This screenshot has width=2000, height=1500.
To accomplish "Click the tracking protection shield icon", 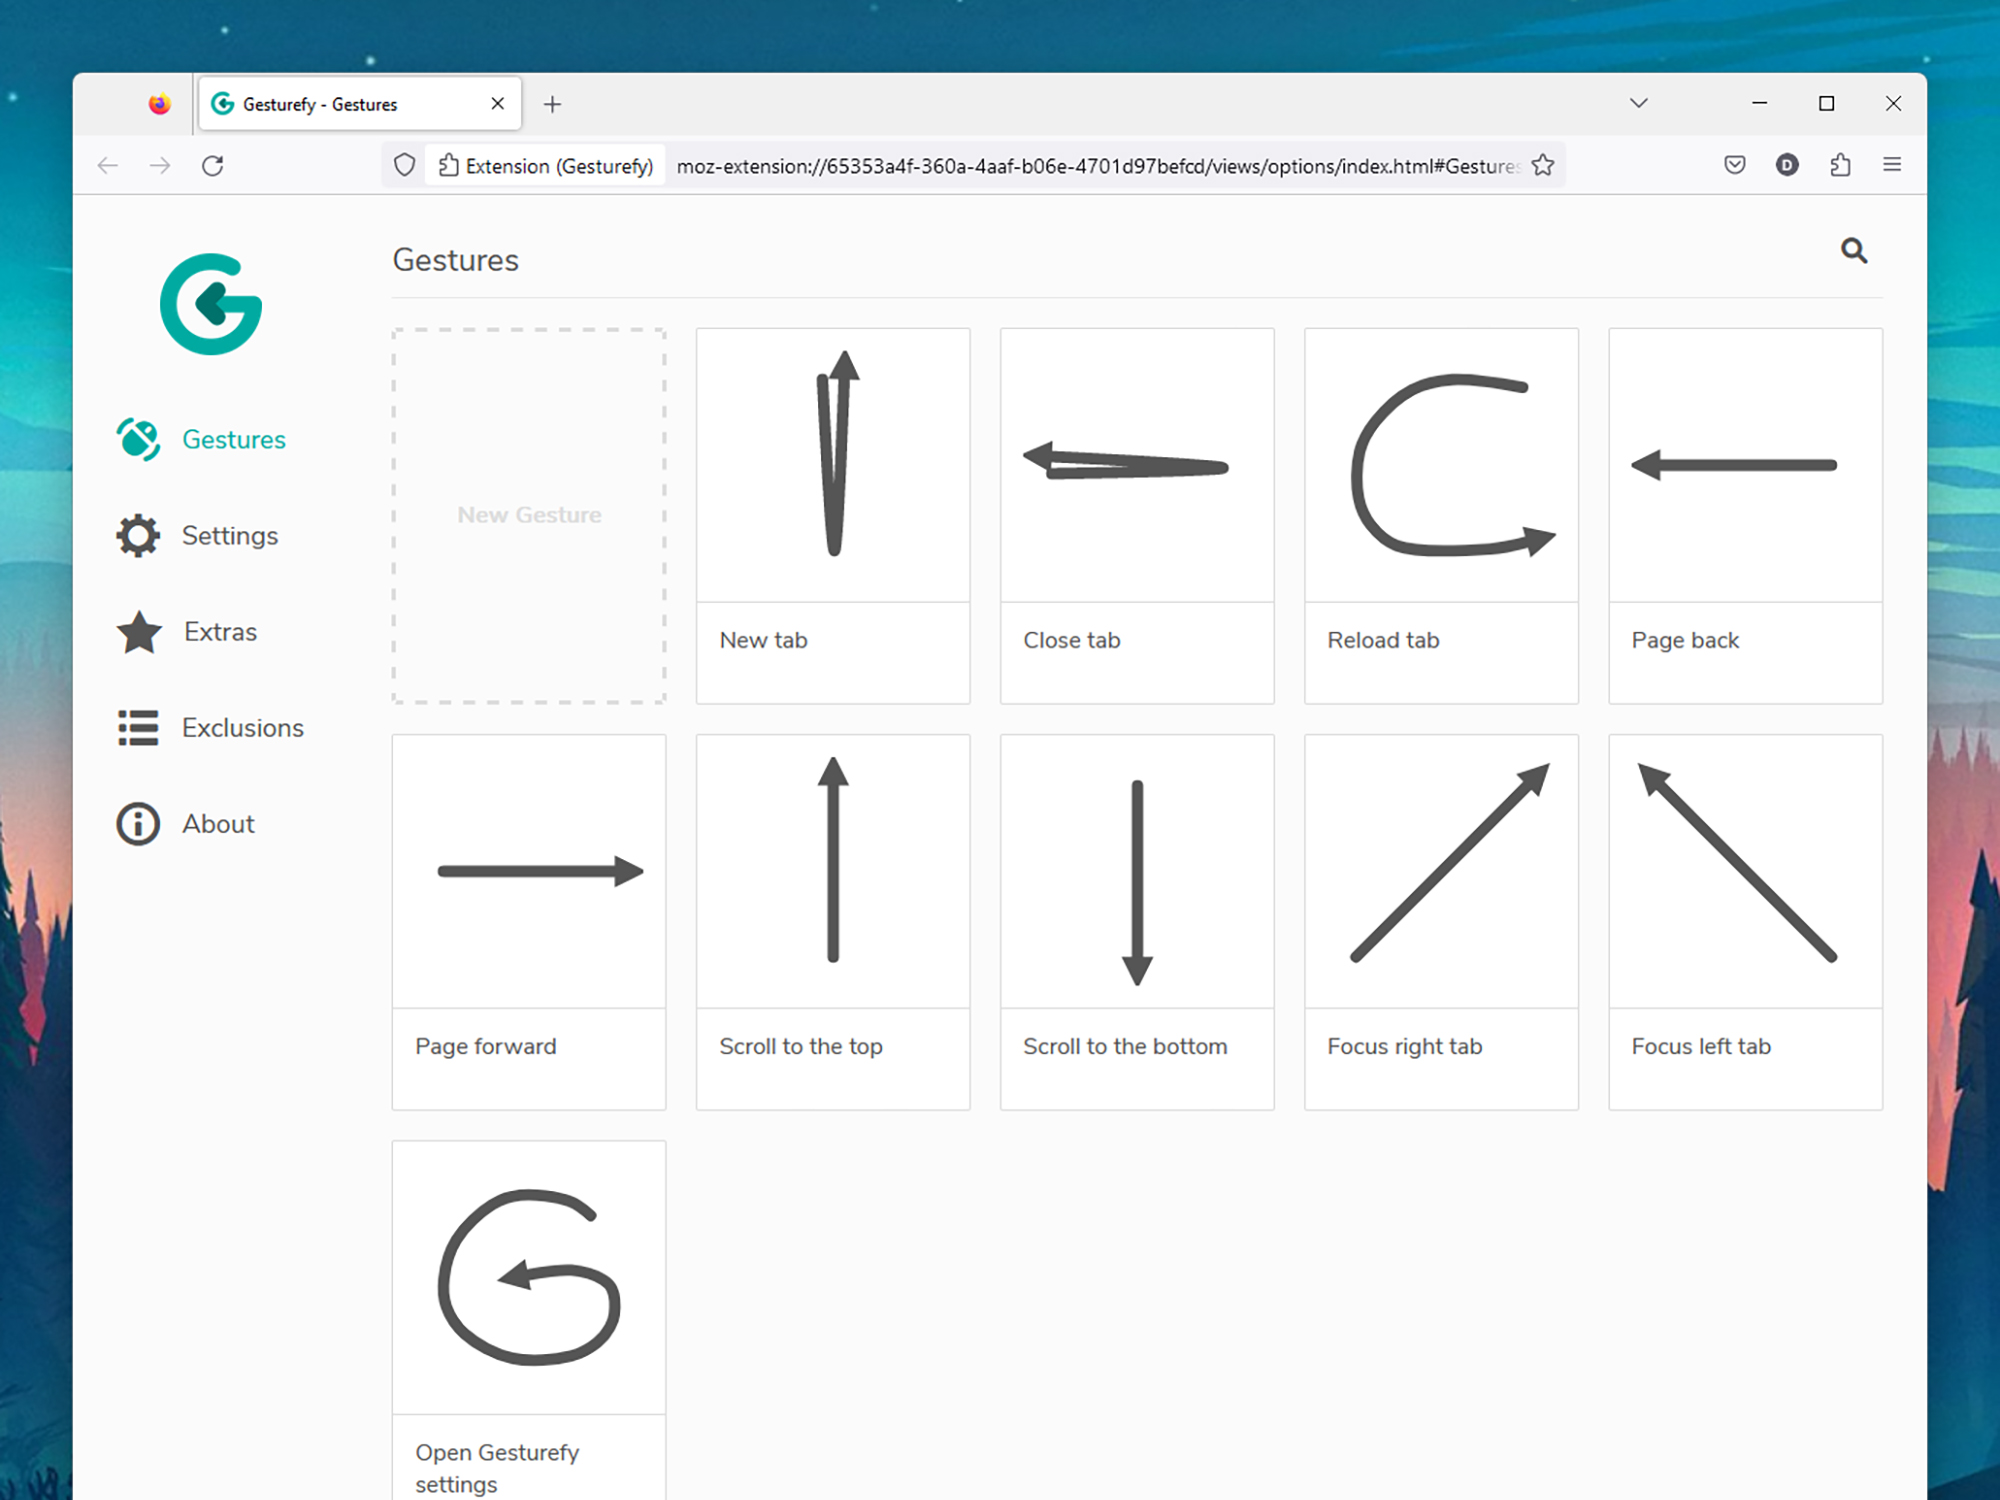I will 404,165.
